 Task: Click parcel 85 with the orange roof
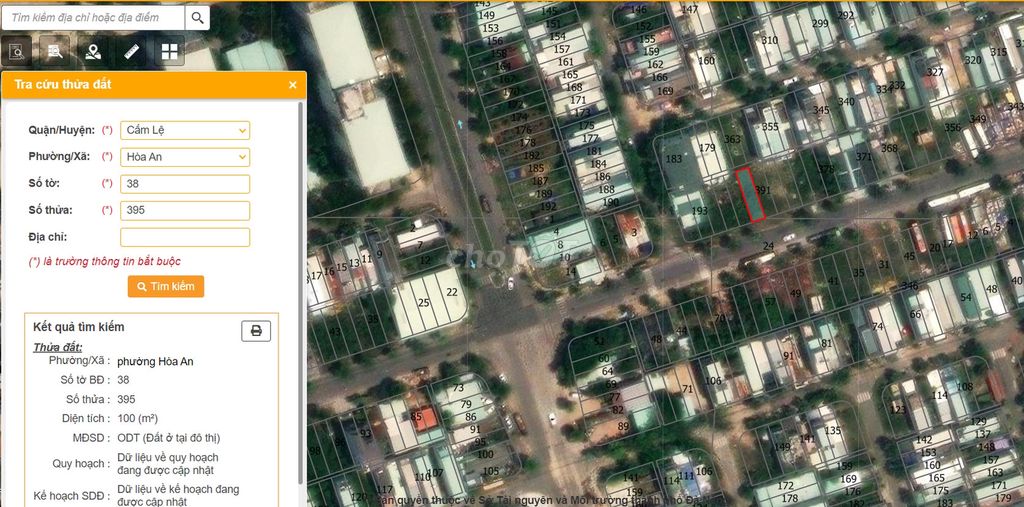[x=416, y=416]
